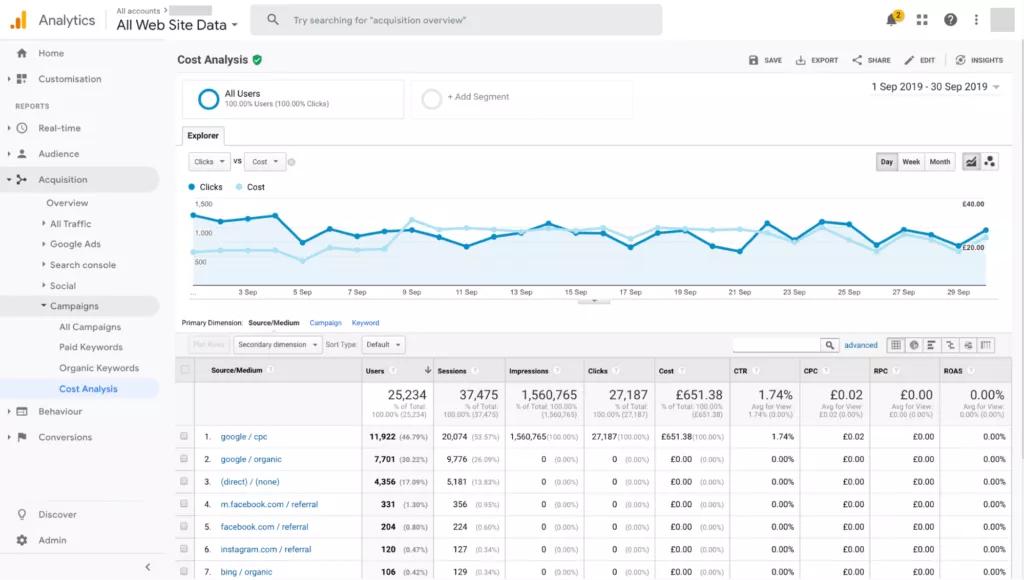Open Paid Keywords in Campaigns menu
1024x580 pixels.
click(x=91, y=347)
